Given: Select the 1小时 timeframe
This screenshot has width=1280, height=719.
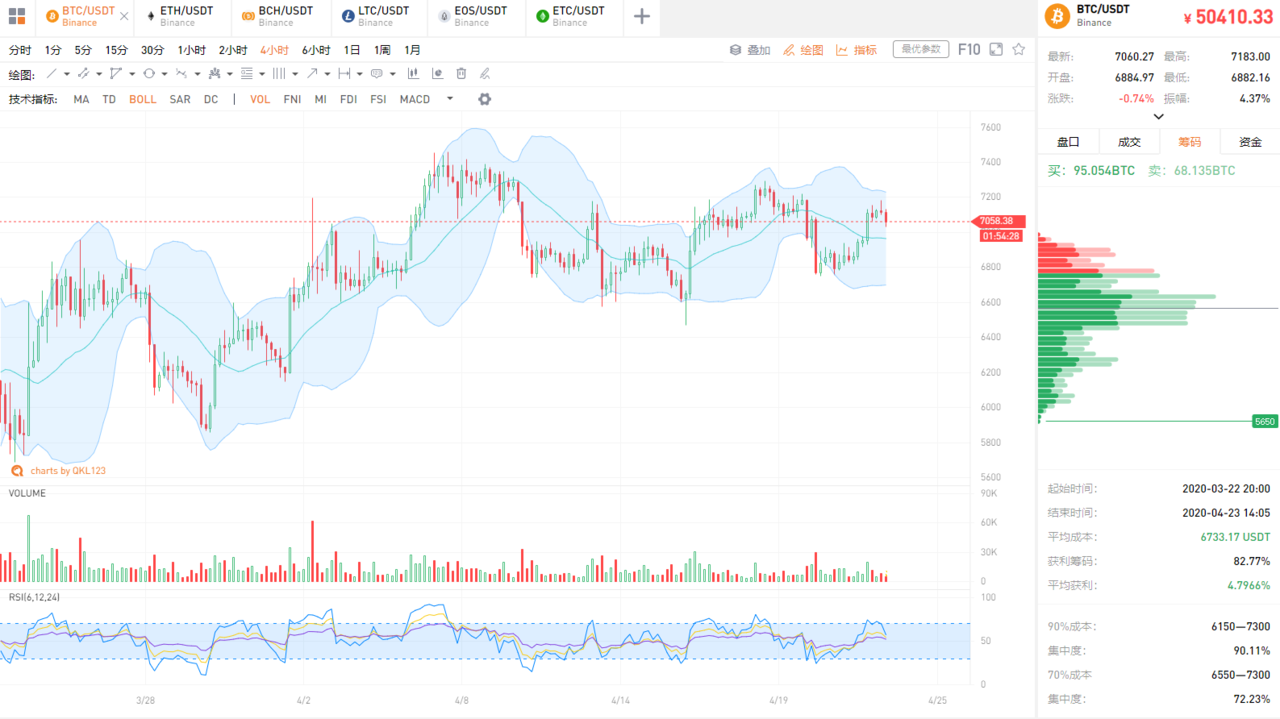Looking at the screenshot, I should (192, 50).
